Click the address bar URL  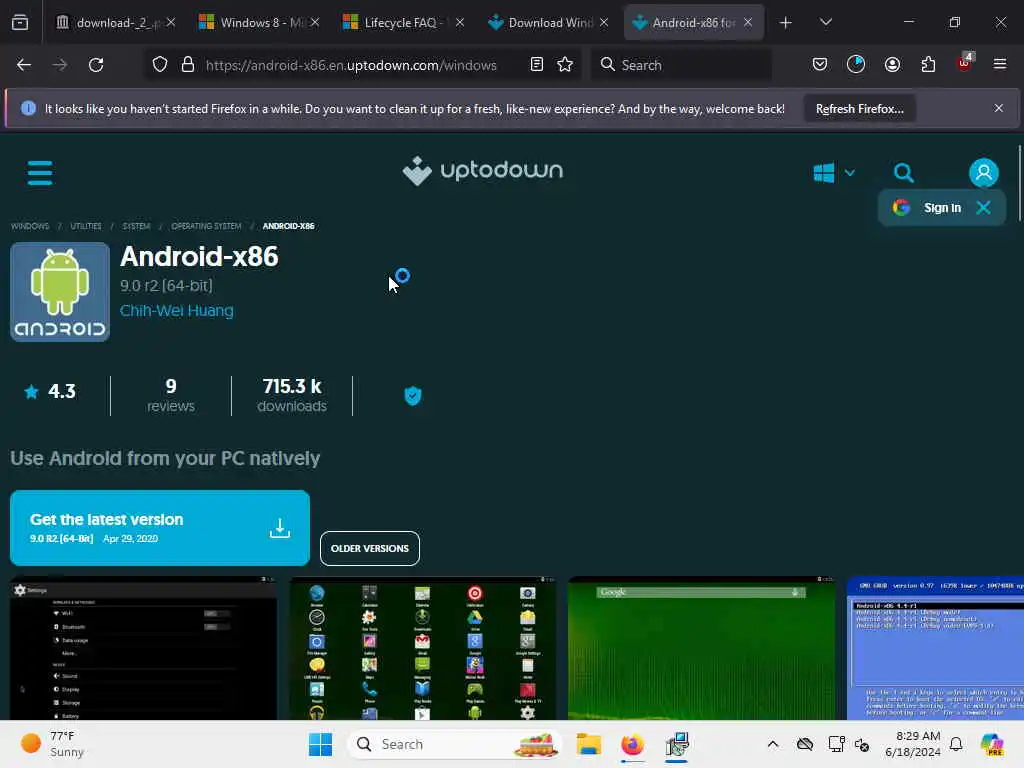[351, 65]
